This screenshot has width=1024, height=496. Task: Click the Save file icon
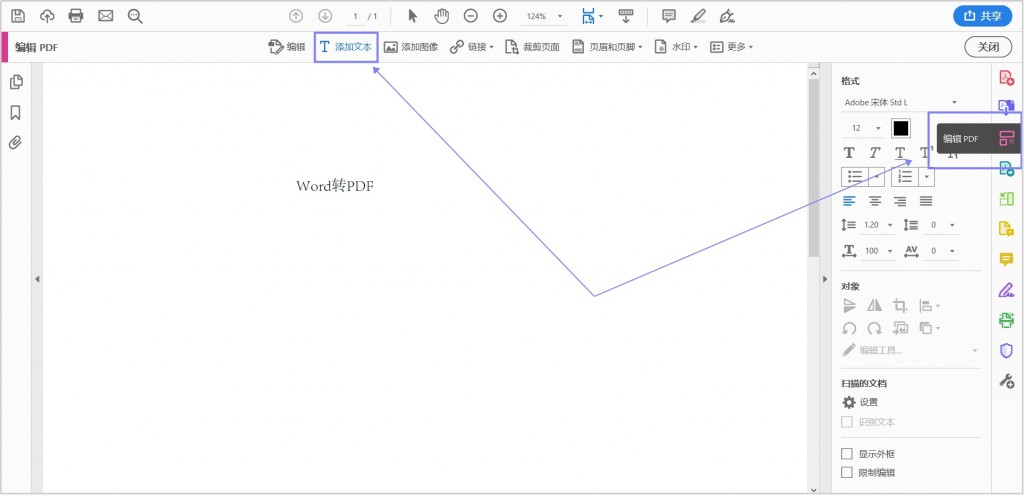pos(18,16)
